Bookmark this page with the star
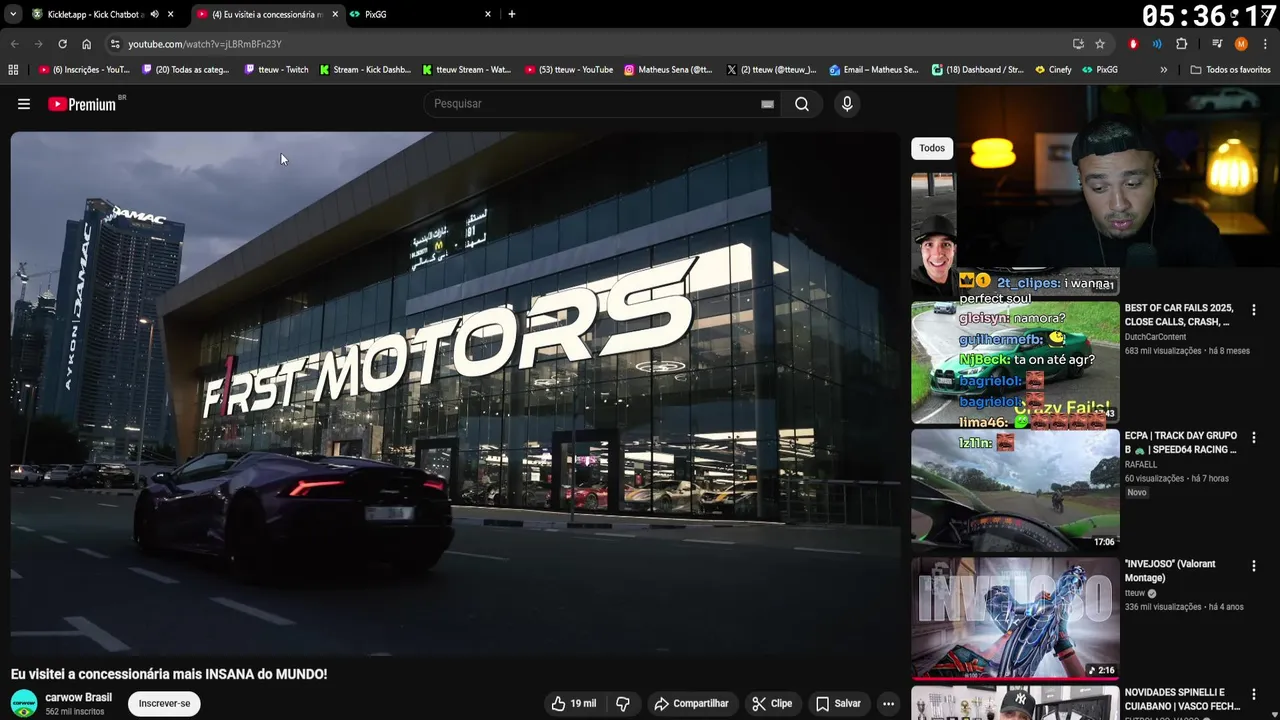The height and width of the screenshot is (720, 1280). coord(1100,44)
